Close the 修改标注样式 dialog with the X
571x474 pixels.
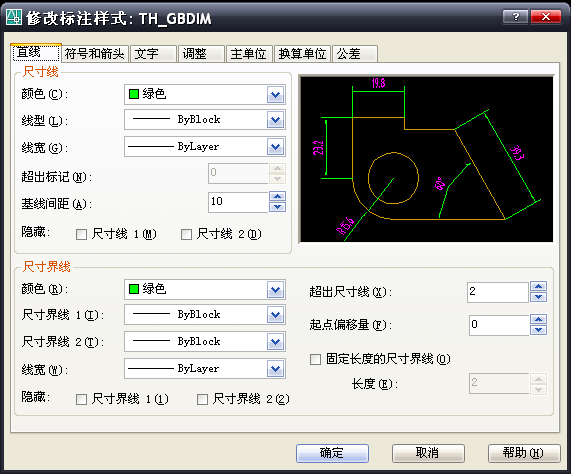click(546, 16)
